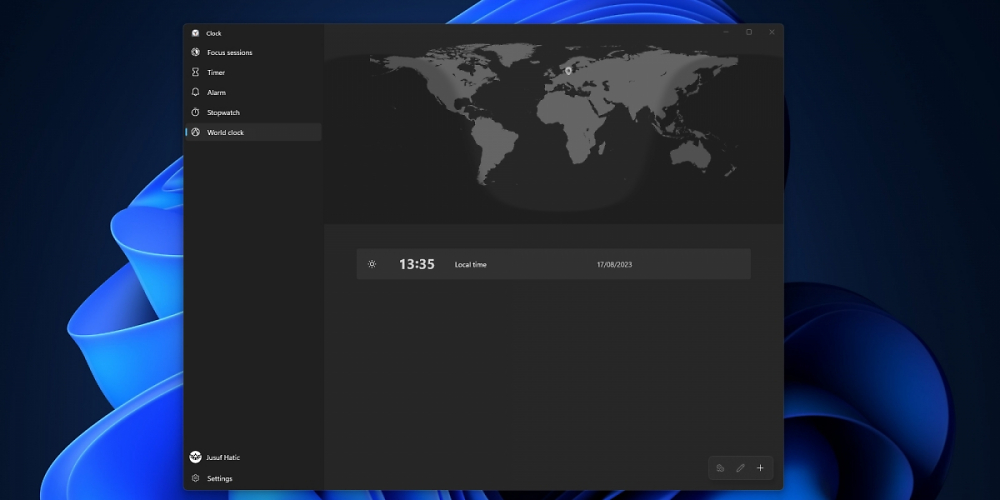Click the 13:35 local time value
Screen dimensions: 1000x500
click(416, 264)
